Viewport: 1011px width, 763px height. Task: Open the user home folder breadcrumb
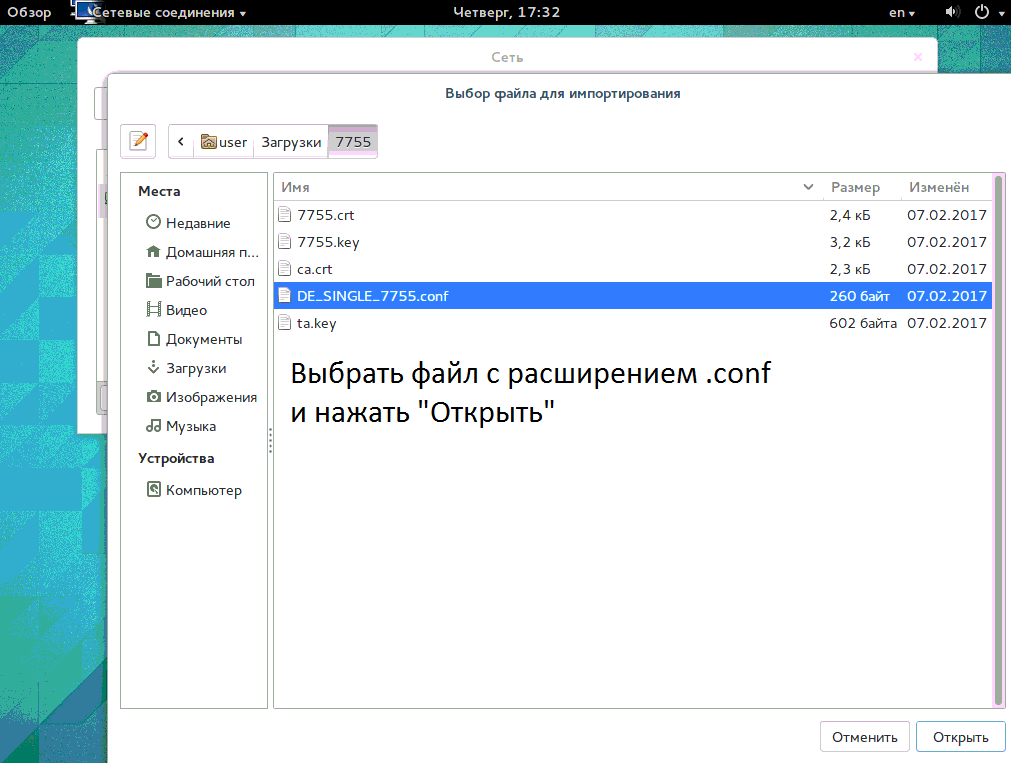coord(224,142)
